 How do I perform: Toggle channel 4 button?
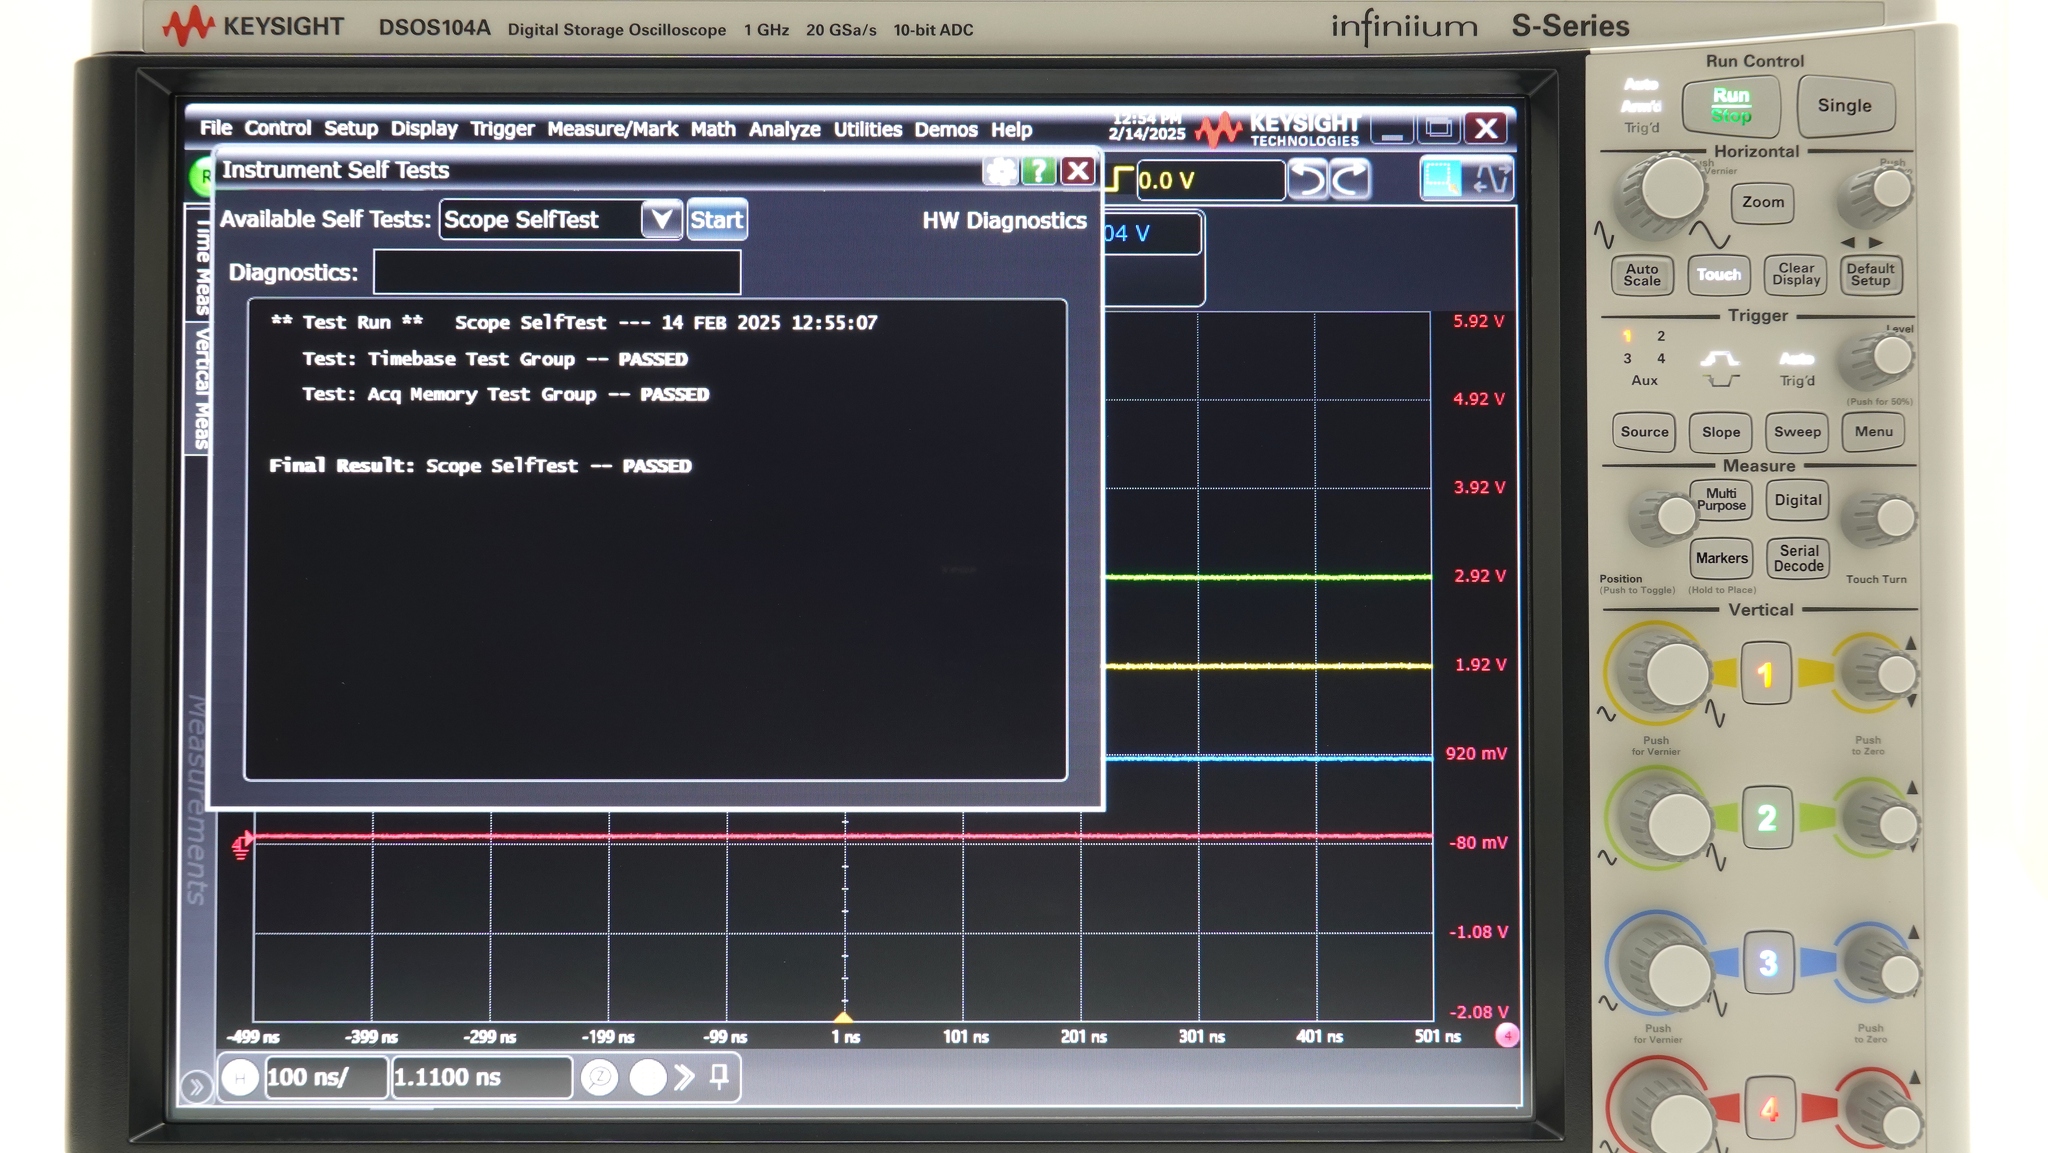(x=1768, y=1108)
